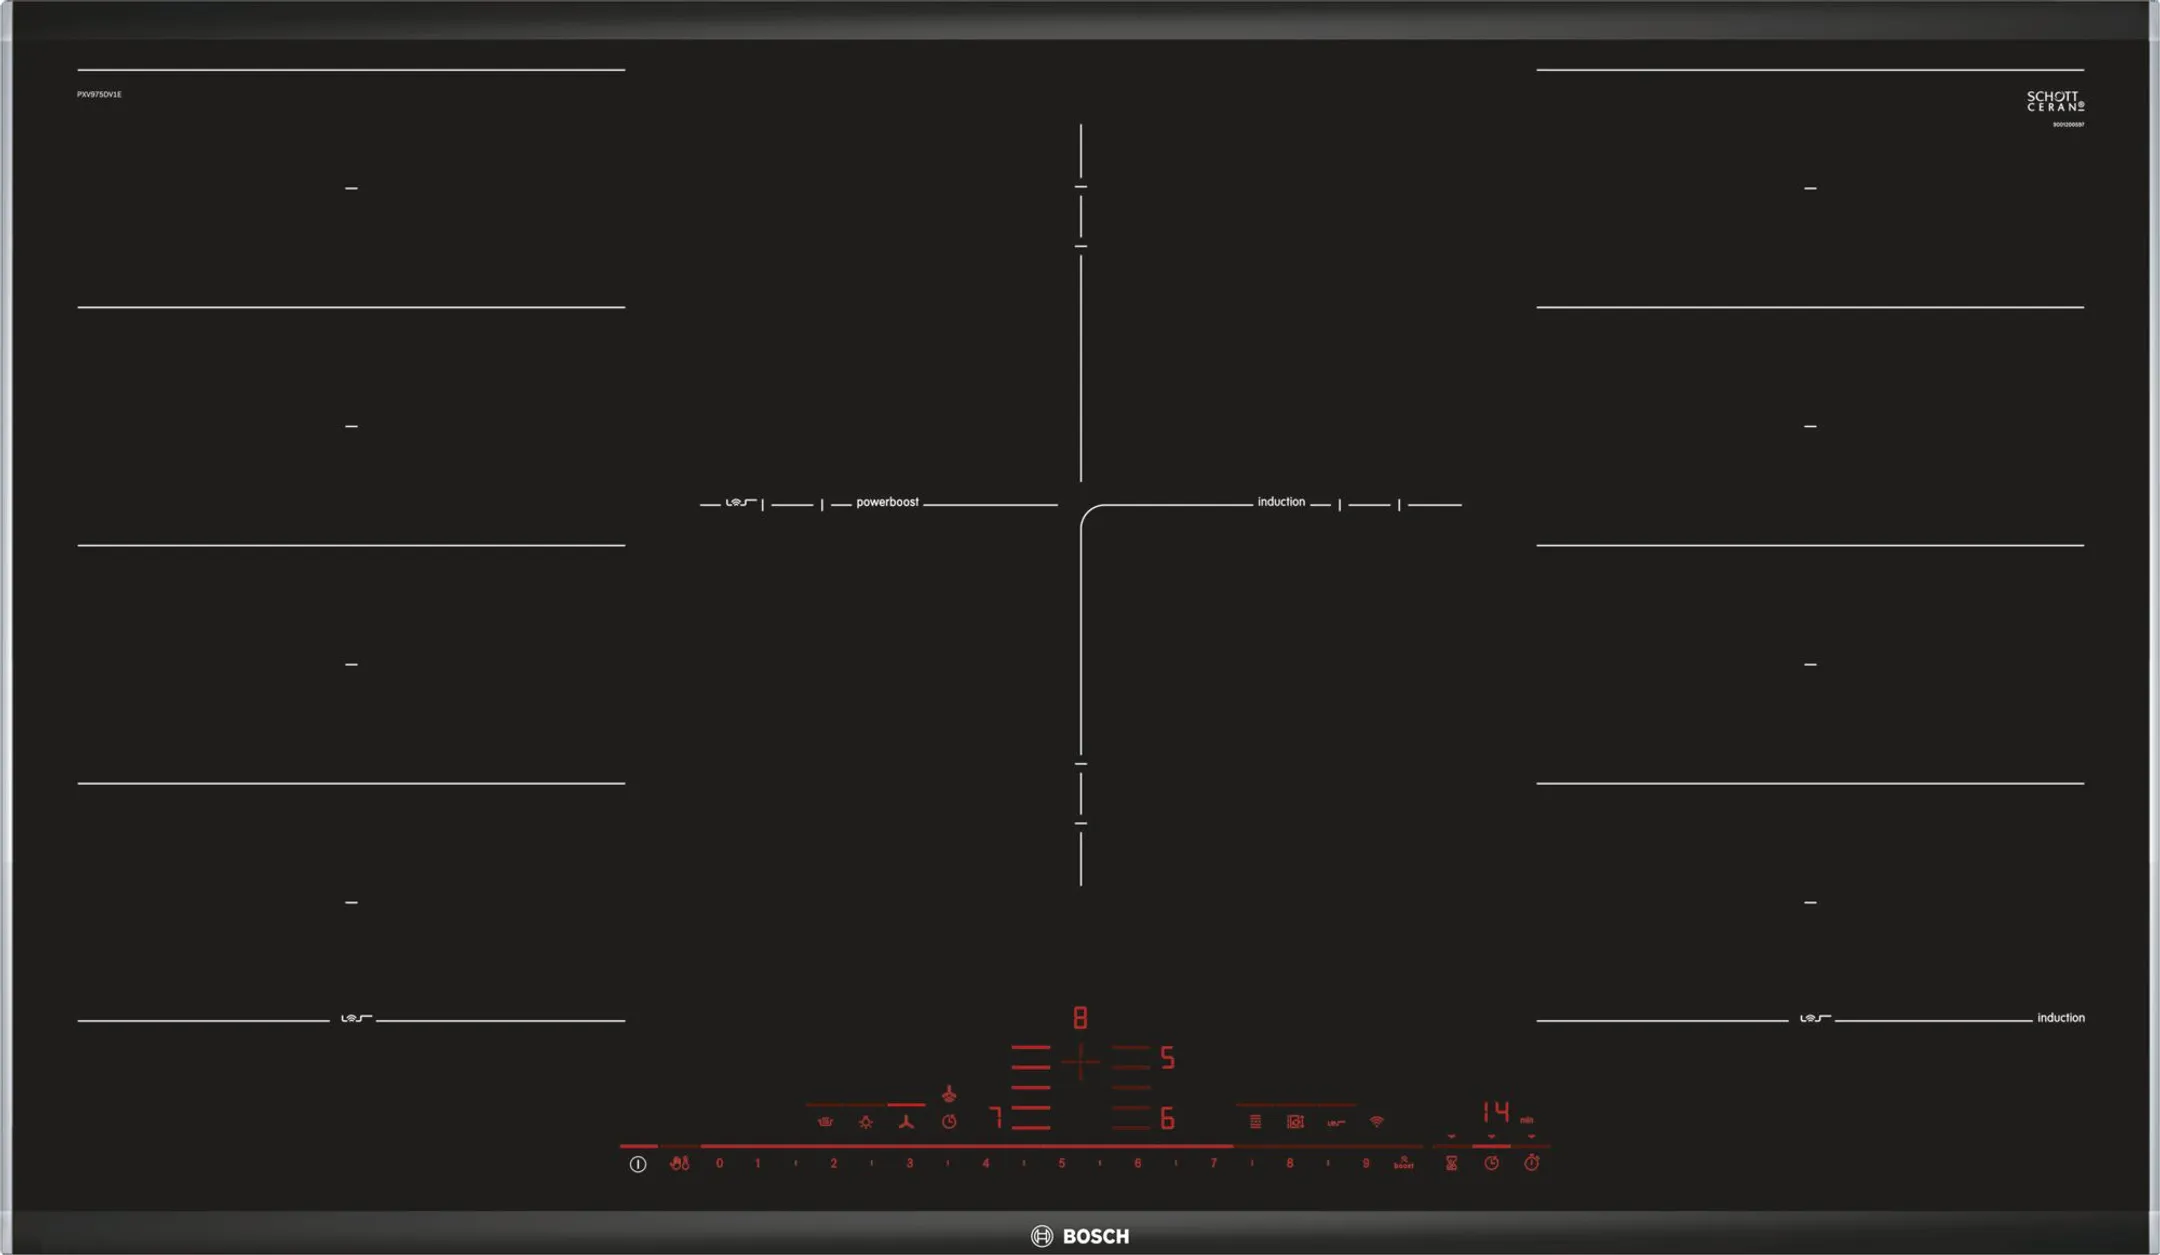Viewport: 2160px width, 1255px height.
Task: Select the right zone showing 5
Action: pos(1166,1058)
